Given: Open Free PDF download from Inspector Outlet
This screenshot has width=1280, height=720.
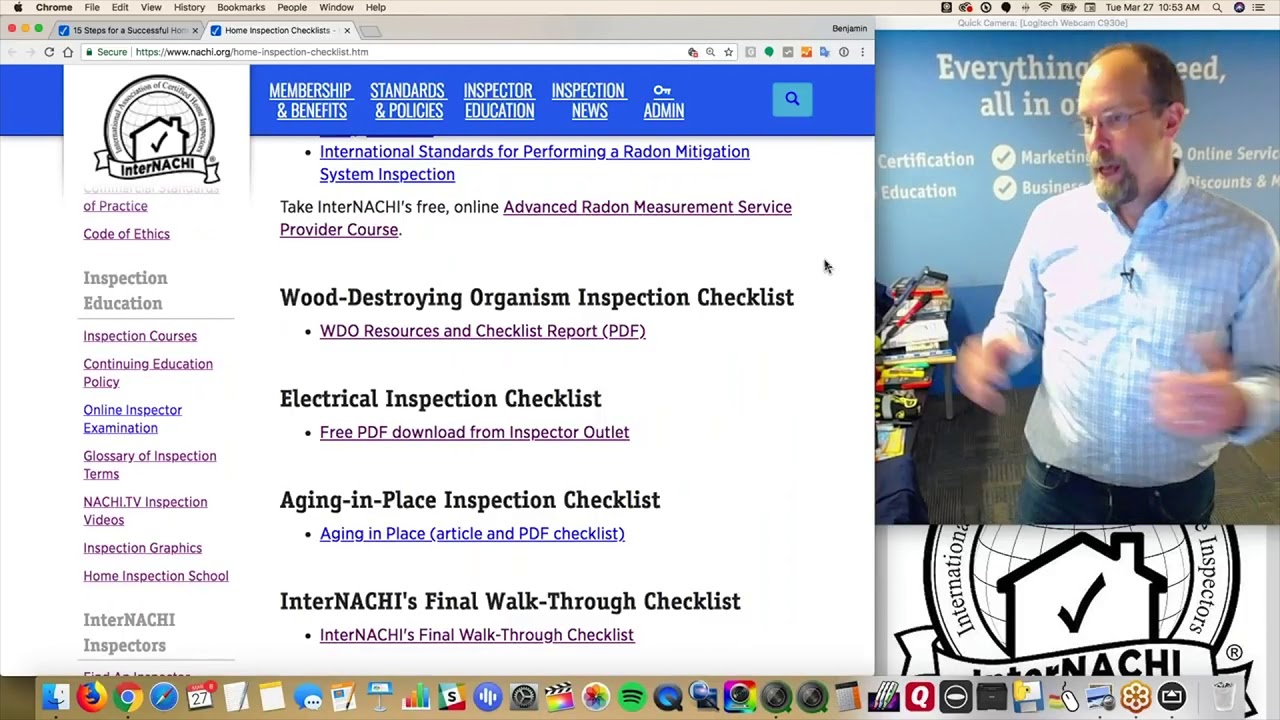Looking at the screenshot, I should pos(474,432).
